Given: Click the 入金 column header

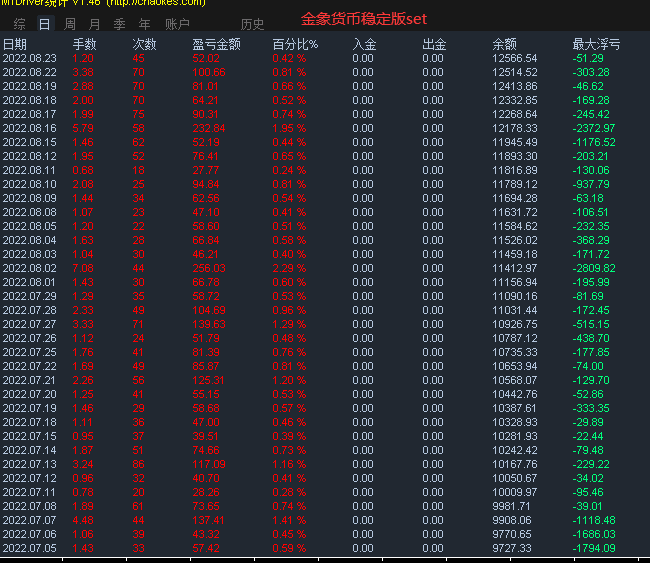Looking at the screenshot, I should click(x=364, y=44).
